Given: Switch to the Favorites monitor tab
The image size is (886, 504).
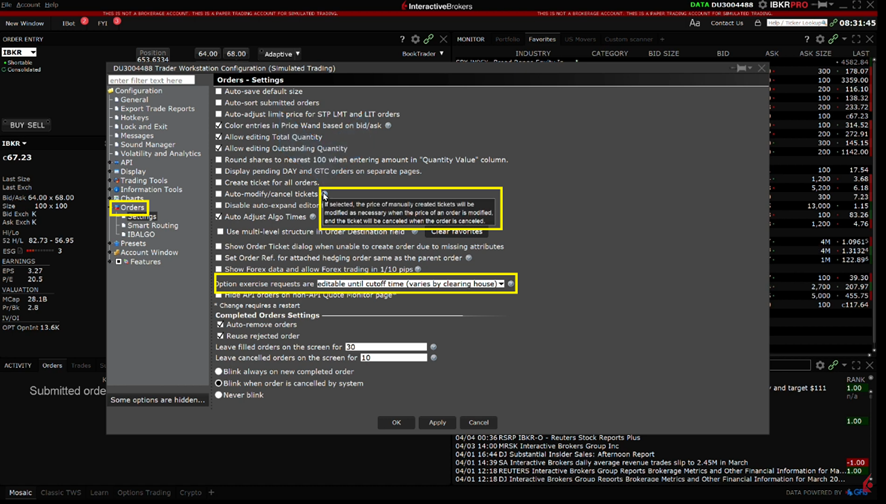Looking at the screenshot, I should pyautogui.click(x=542, y=40).
